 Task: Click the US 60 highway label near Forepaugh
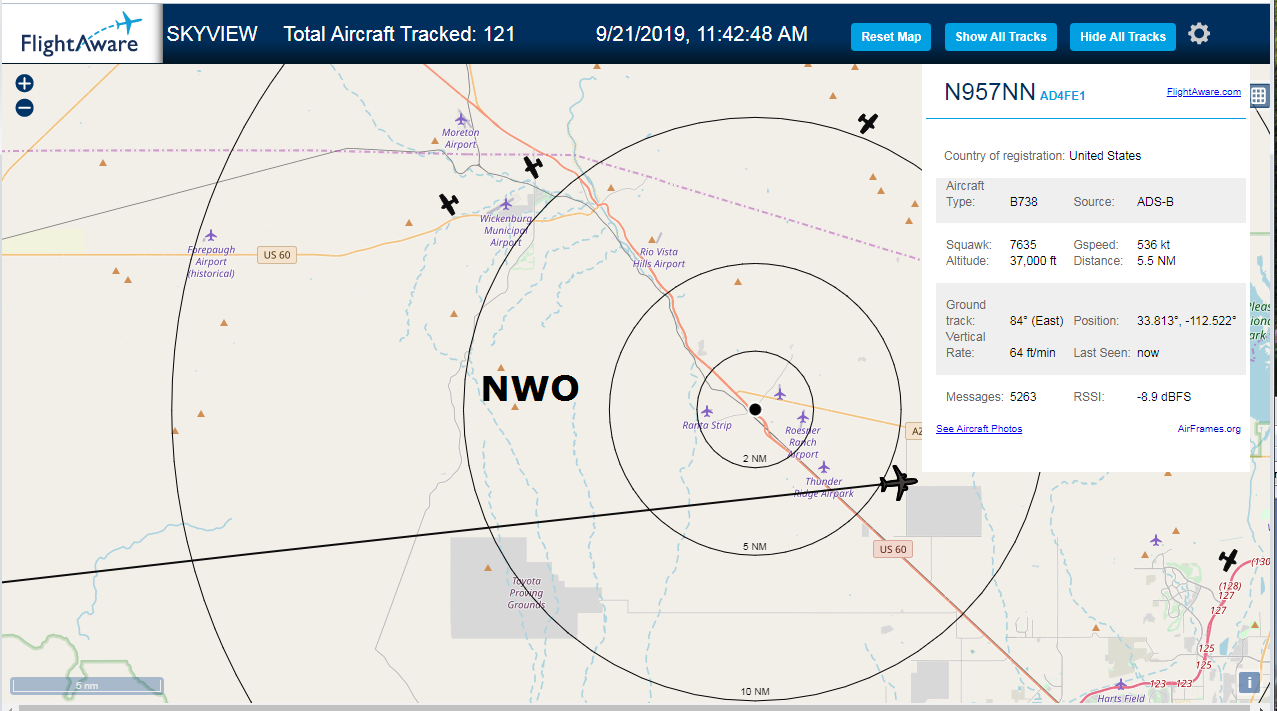277,255
